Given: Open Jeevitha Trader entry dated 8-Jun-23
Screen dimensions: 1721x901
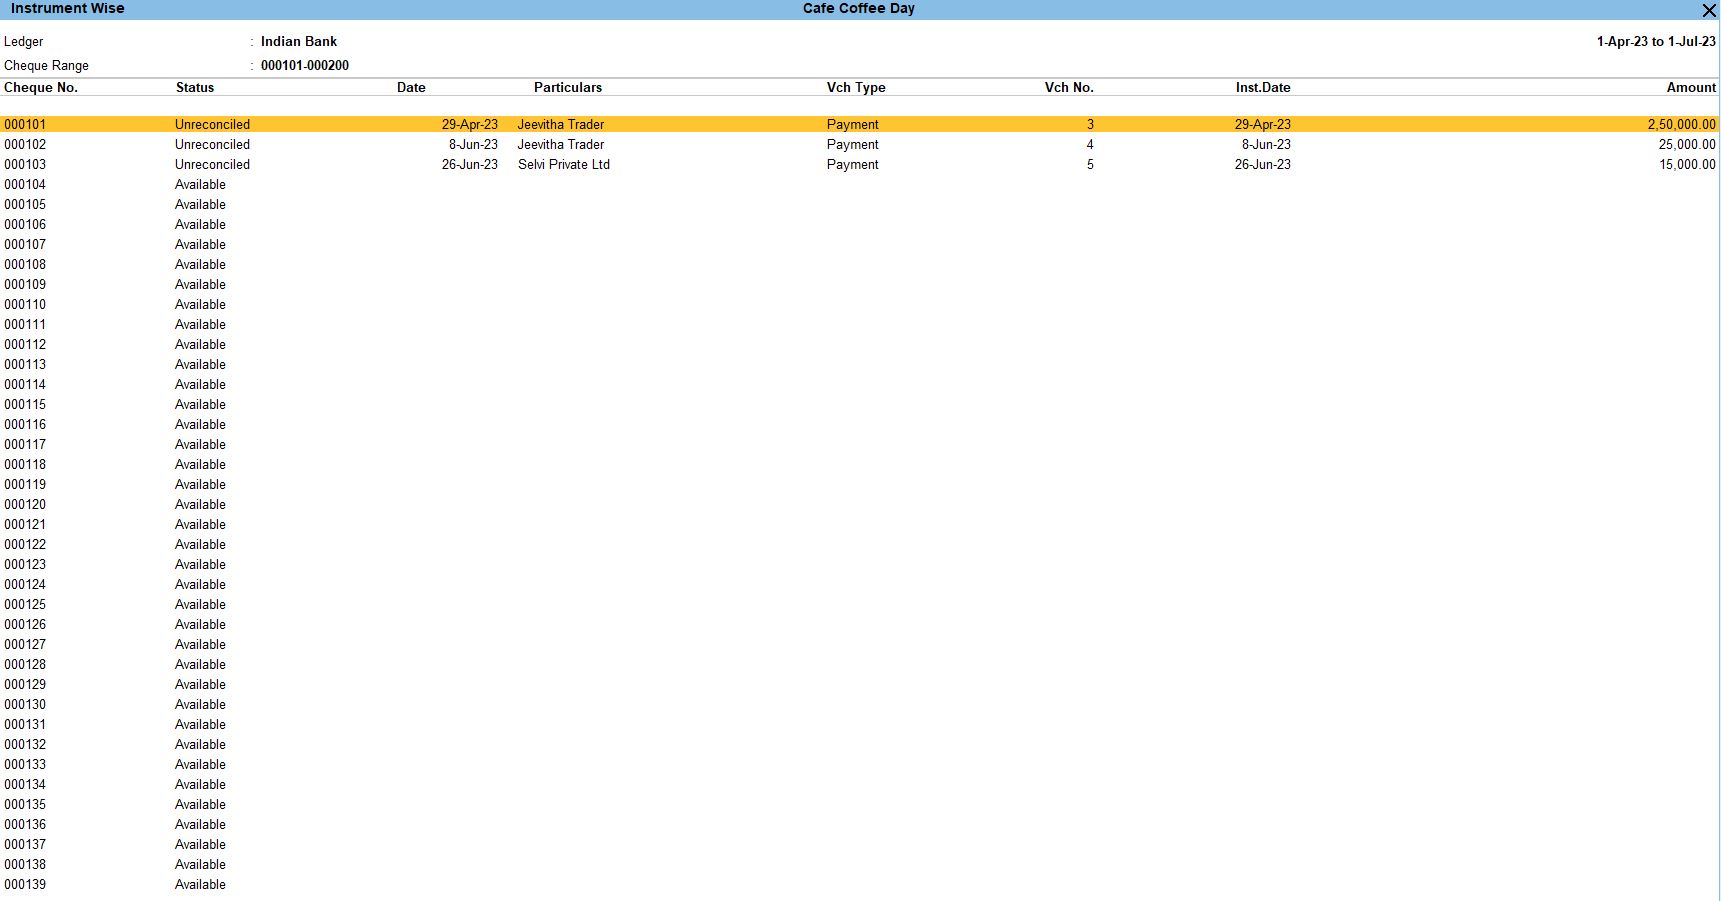Looking at the screenshot, I should pos(560,144).
